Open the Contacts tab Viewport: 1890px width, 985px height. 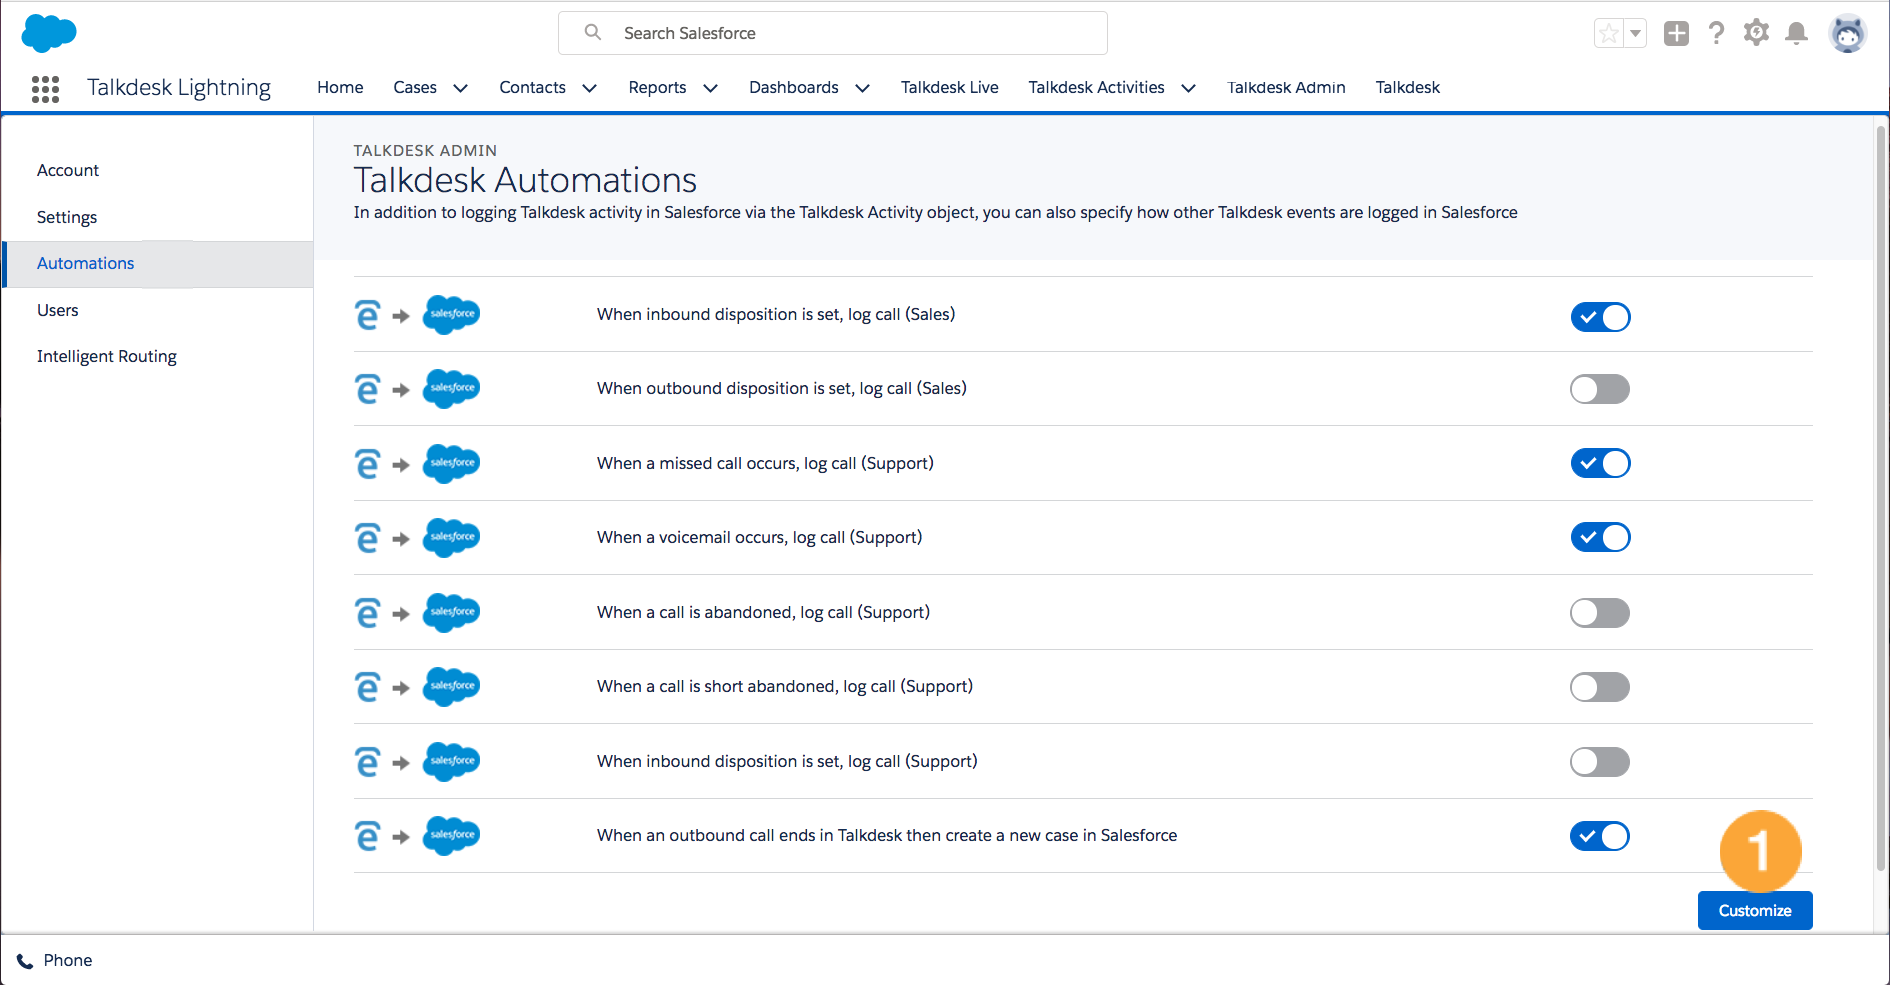[x=532, y=88]
